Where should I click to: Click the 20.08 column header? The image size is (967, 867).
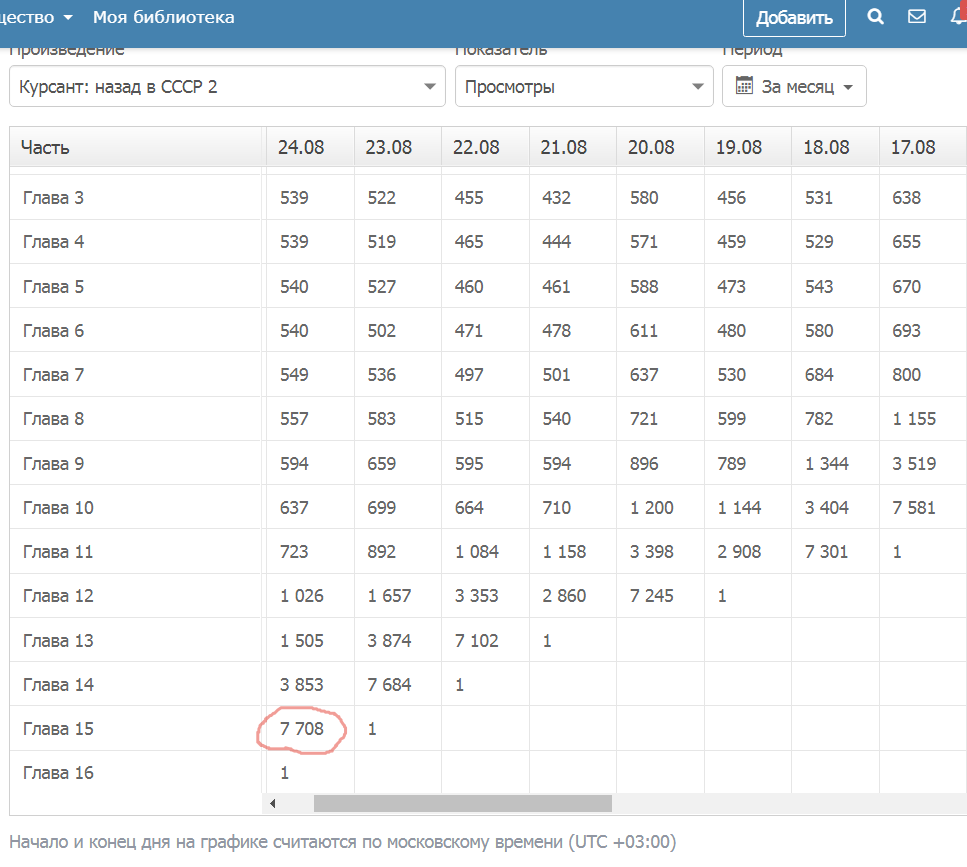(x=651, y=147)
